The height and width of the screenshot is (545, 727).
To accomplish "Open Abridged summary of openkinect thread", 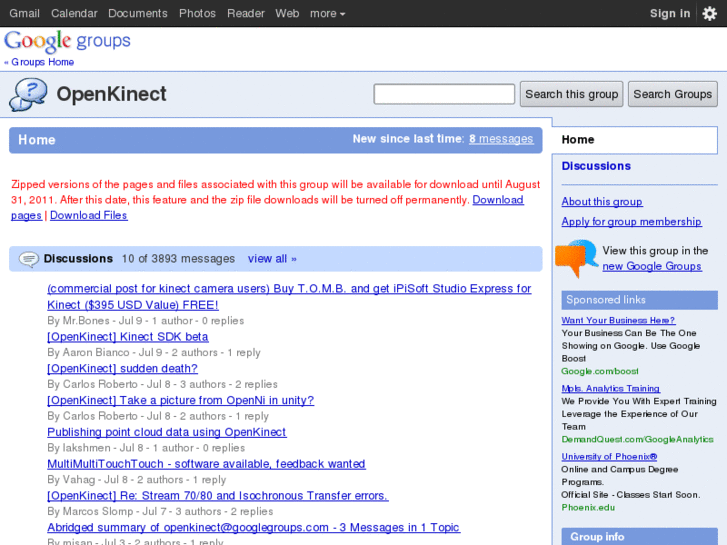I will [x=254, y=527].
